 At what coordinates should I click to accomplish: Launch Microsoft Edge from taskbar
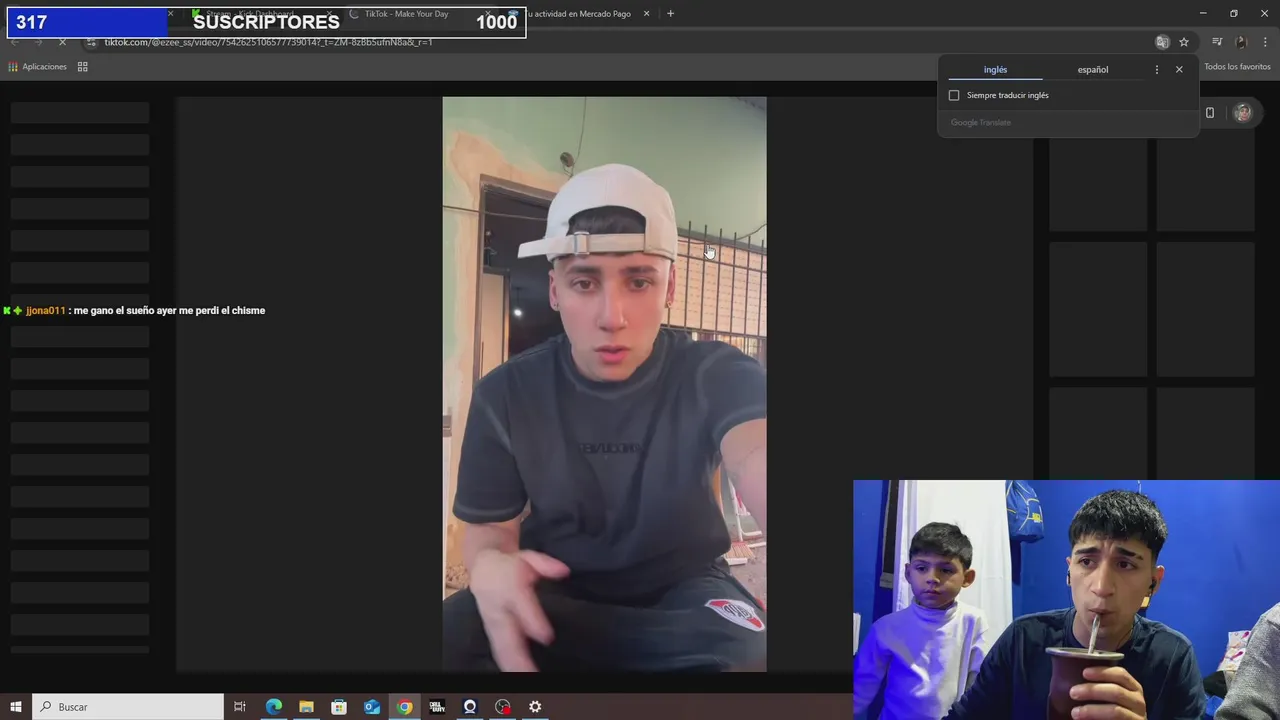pyautogui.click(x=274, y=707)
